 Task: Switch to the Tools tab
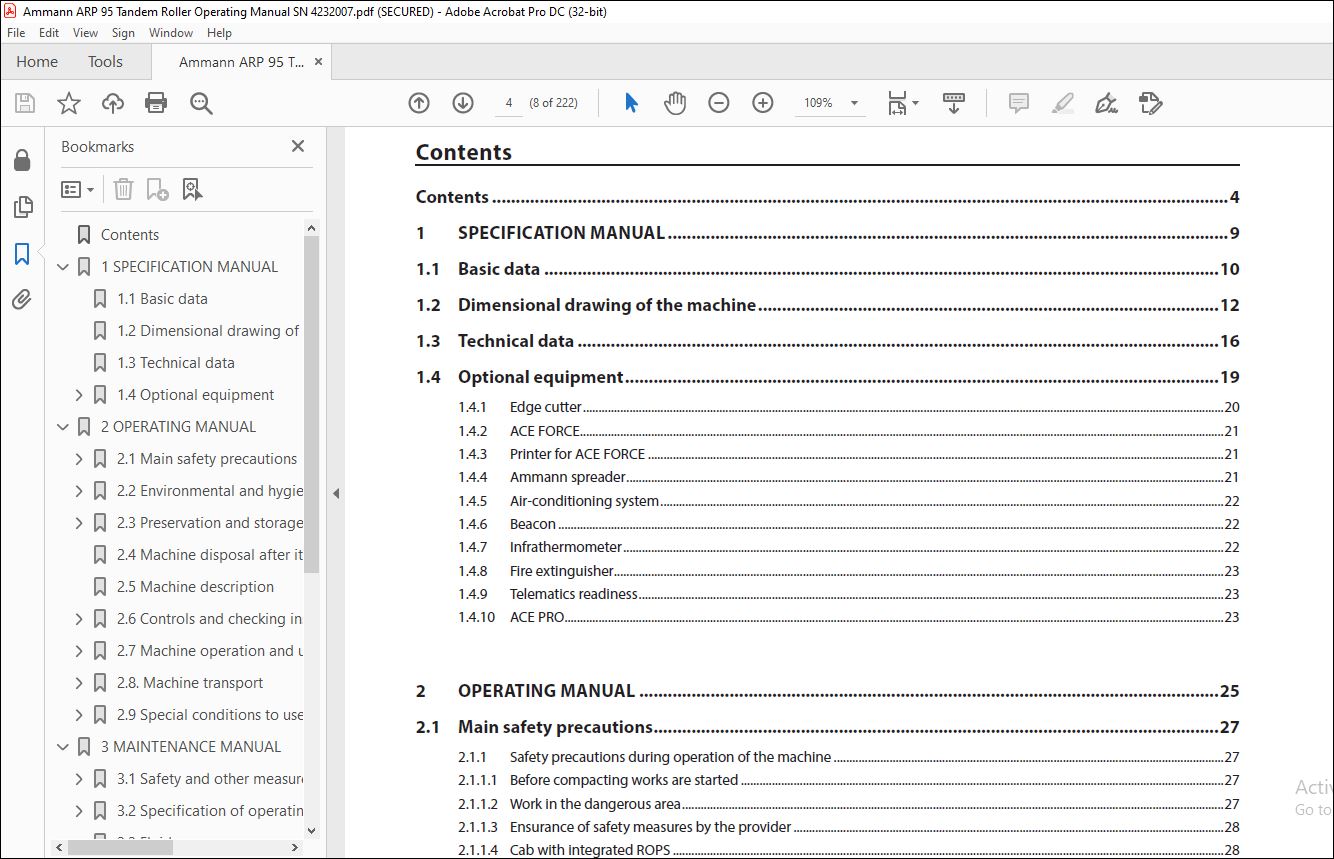point(105,62)
